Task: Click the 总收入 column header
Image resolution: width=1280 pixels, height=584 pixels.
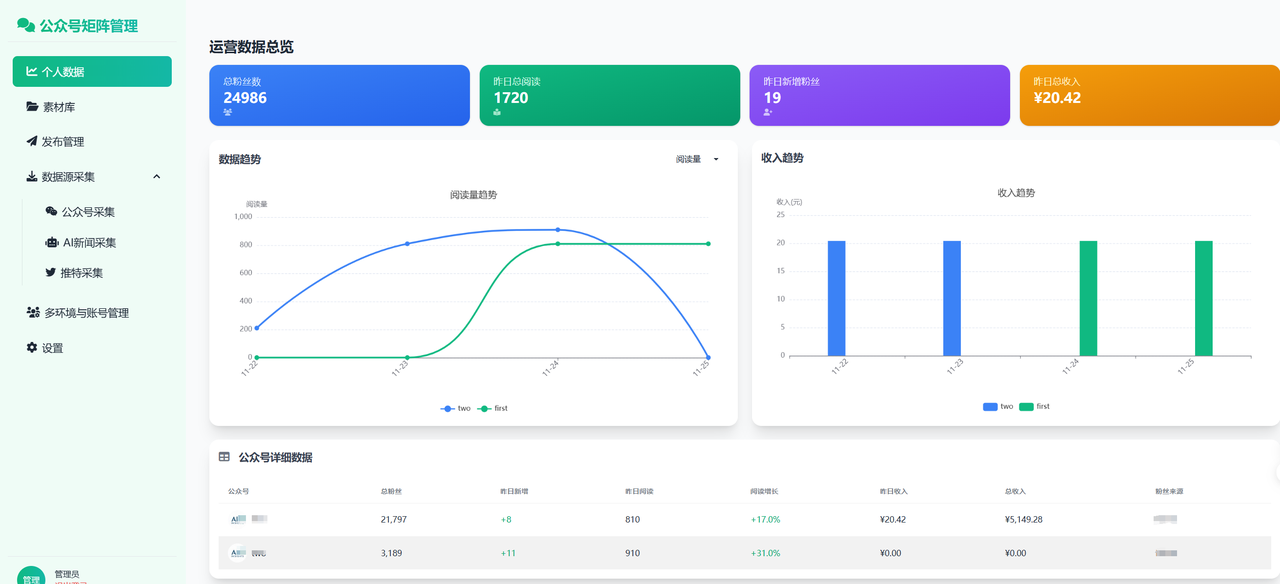Action: tap(1015, 491)
